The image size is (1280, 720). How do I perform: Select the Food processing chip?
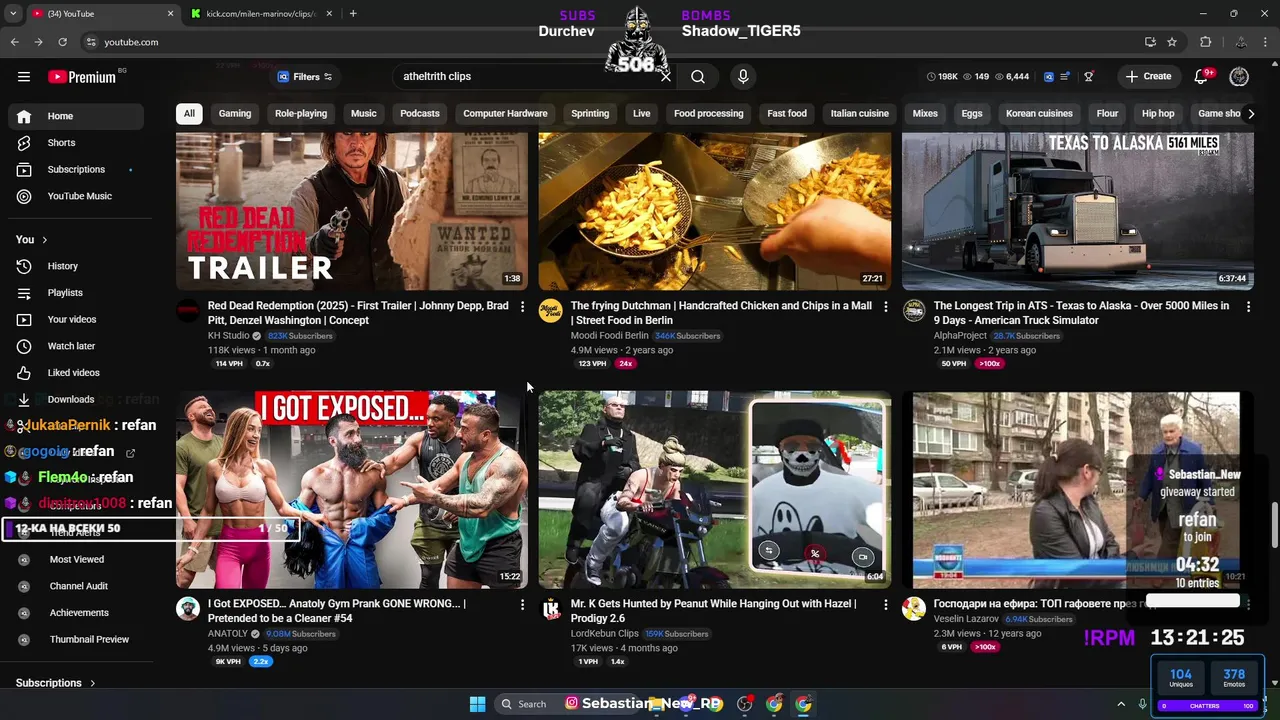(709, 113)
